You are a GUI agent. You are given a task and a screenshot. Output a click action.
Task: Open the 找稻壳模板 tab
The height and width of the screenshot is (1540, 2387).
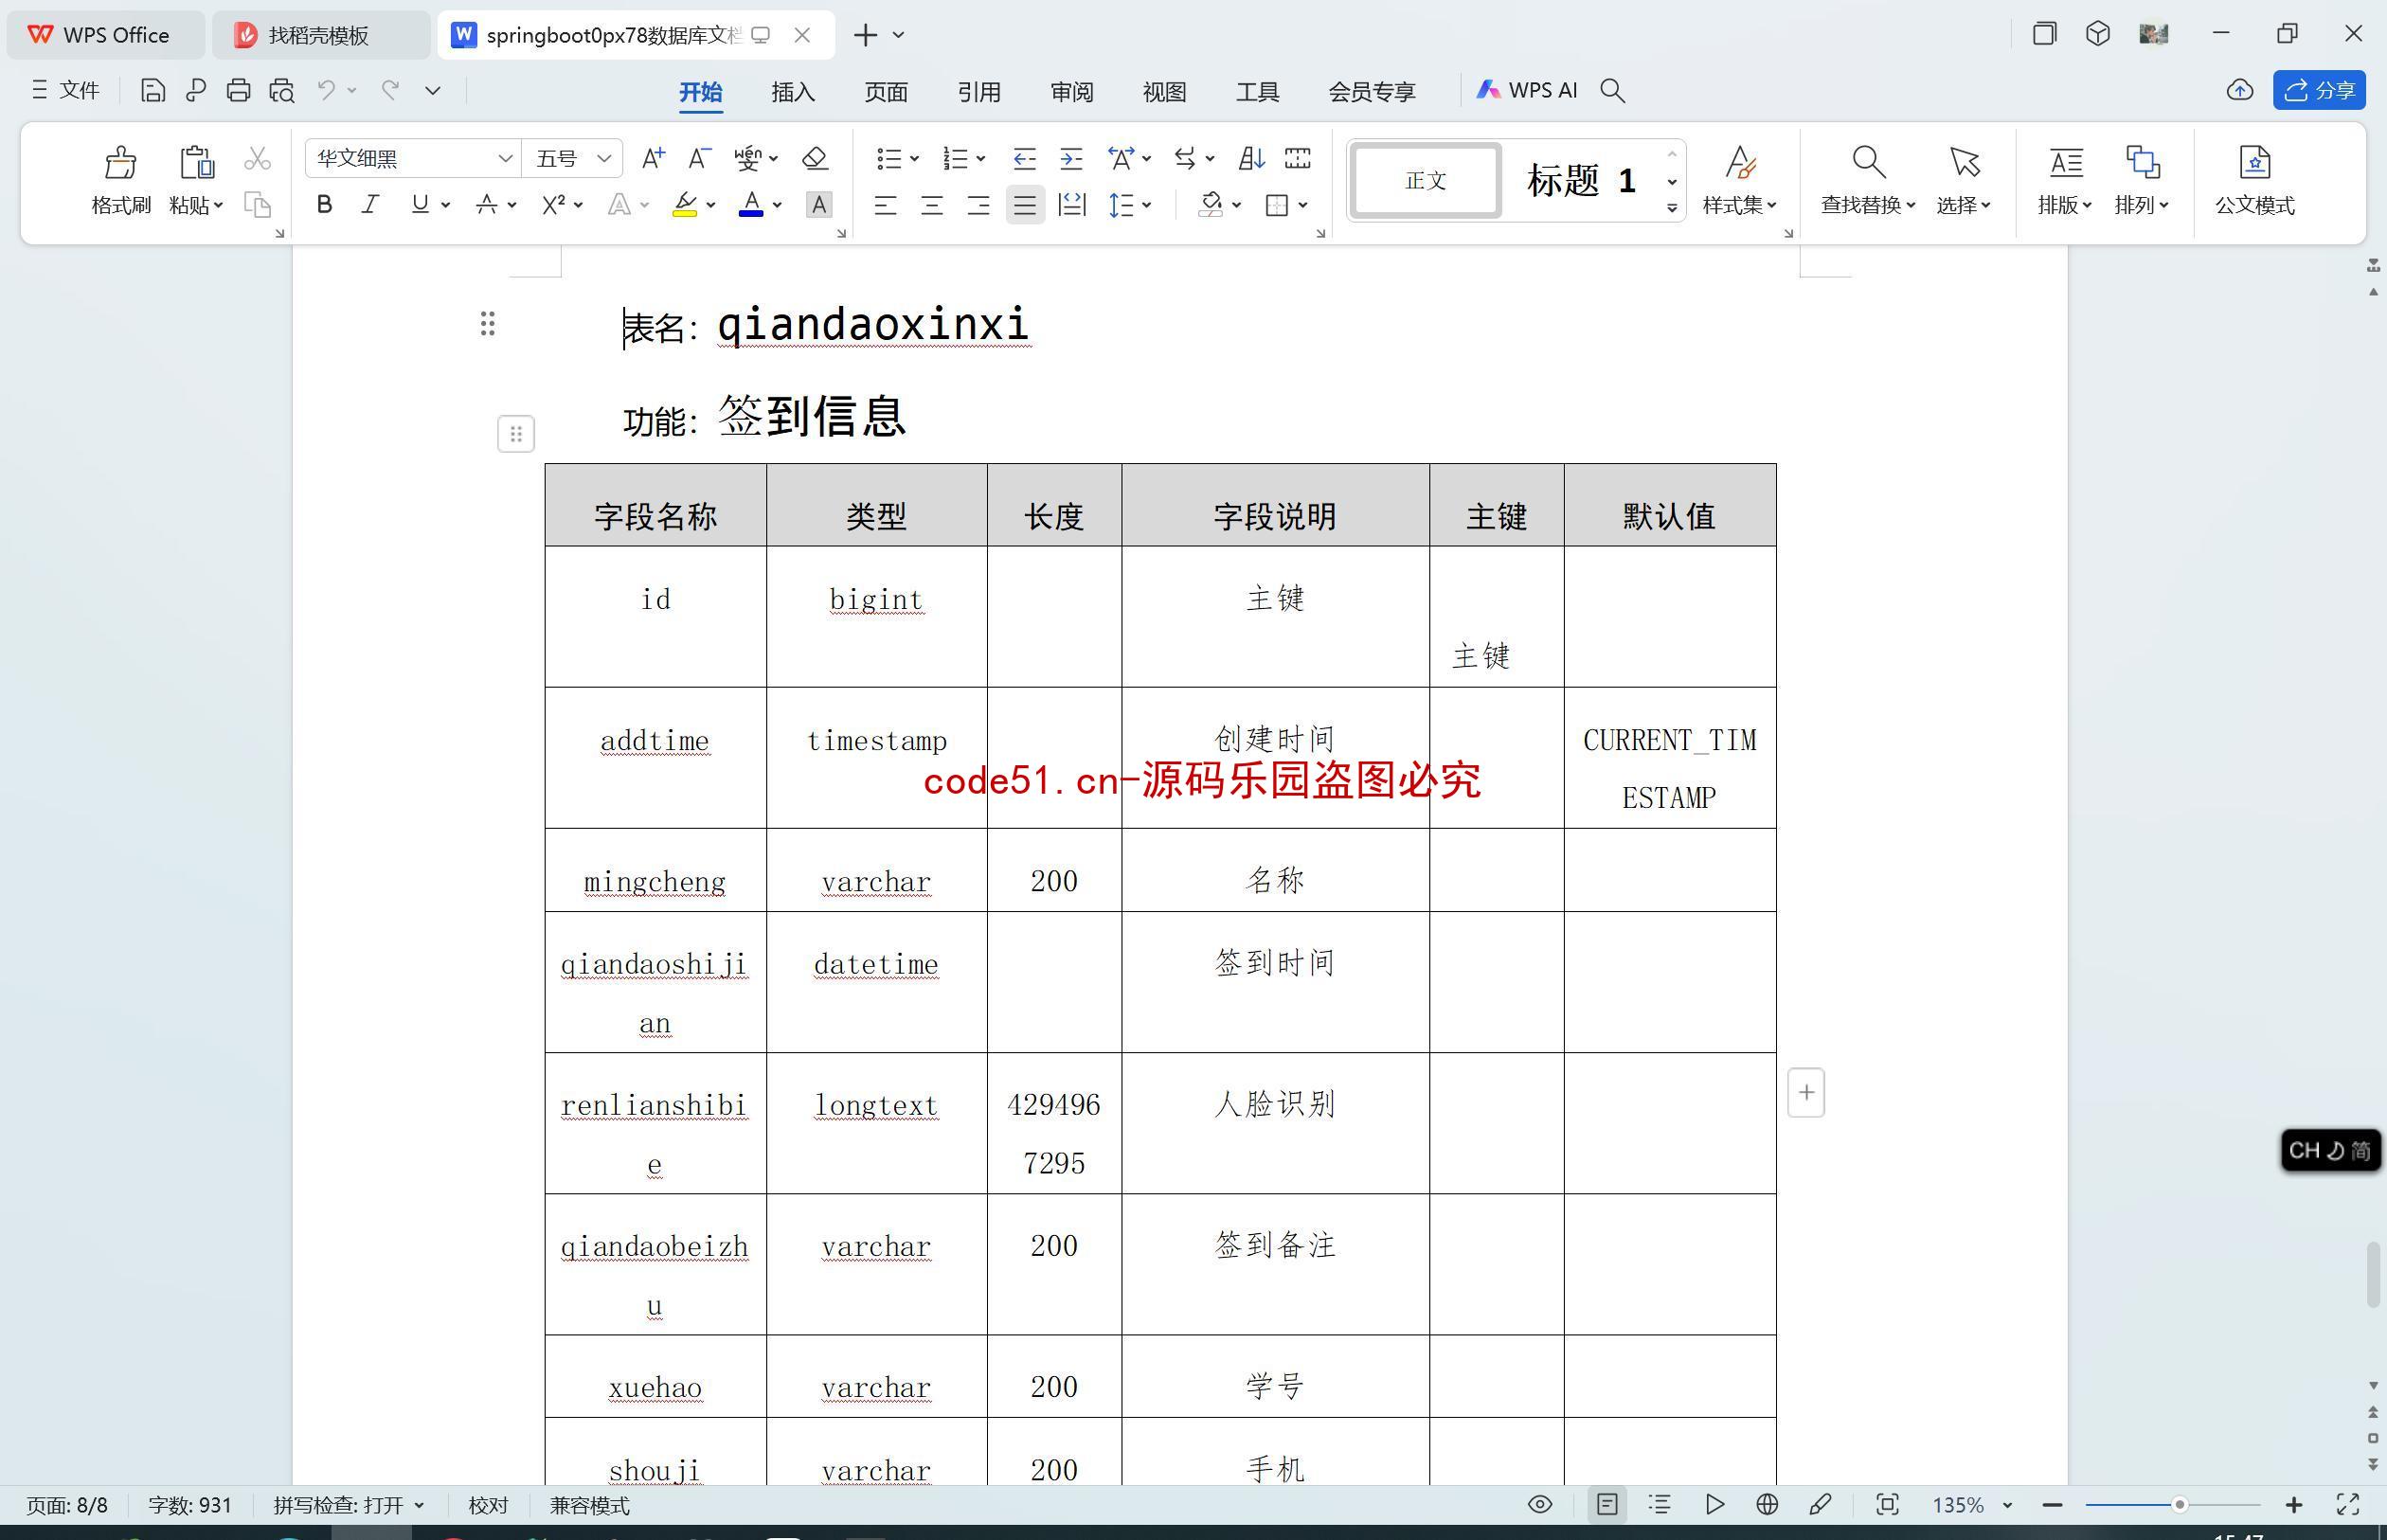(x=320, y=35)
